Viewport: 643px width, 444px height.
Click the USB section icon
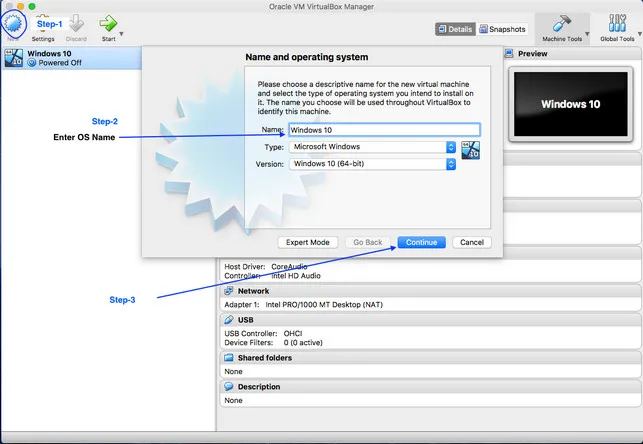click(x=228, y=320)
